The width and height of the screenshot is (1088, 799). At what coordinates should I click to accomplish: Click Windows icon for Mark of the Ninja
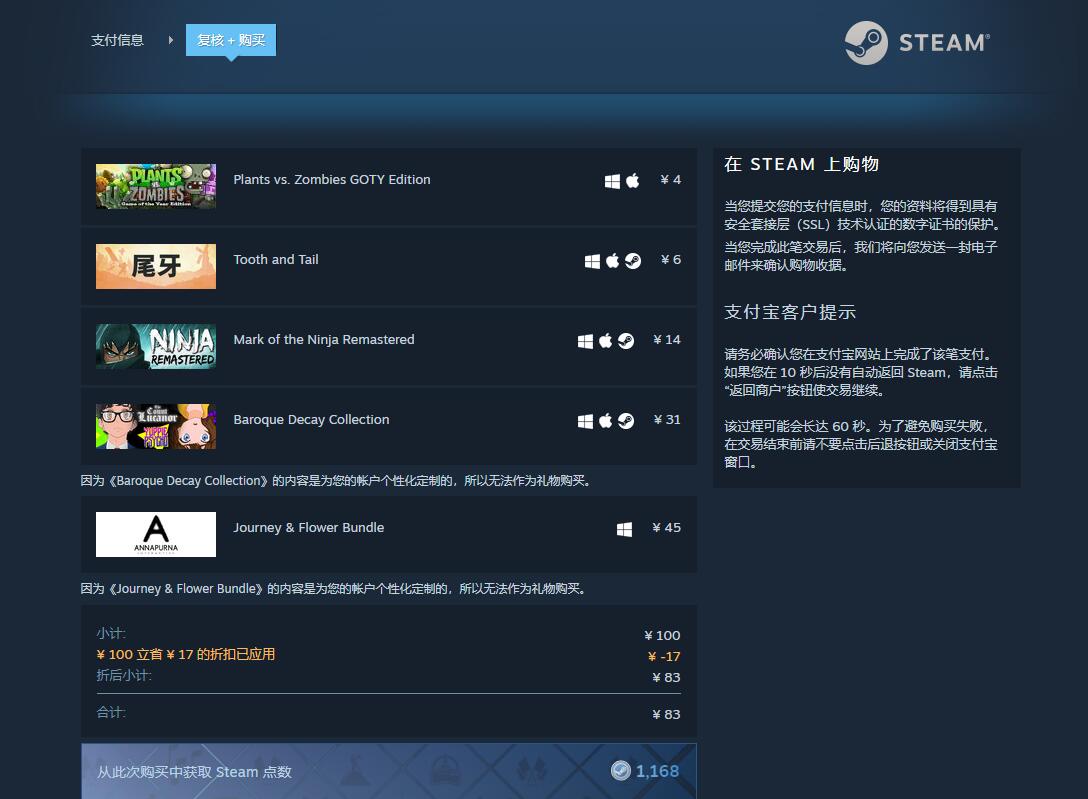pyautogui.click(x=586, y=341)
